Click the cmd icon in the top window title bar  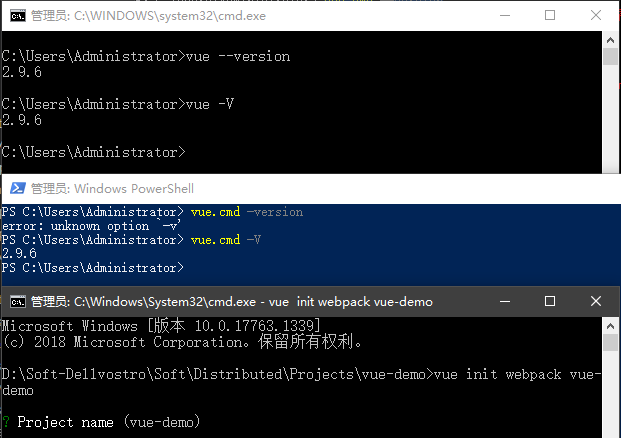pyautogui.click(x=18, y=16)
